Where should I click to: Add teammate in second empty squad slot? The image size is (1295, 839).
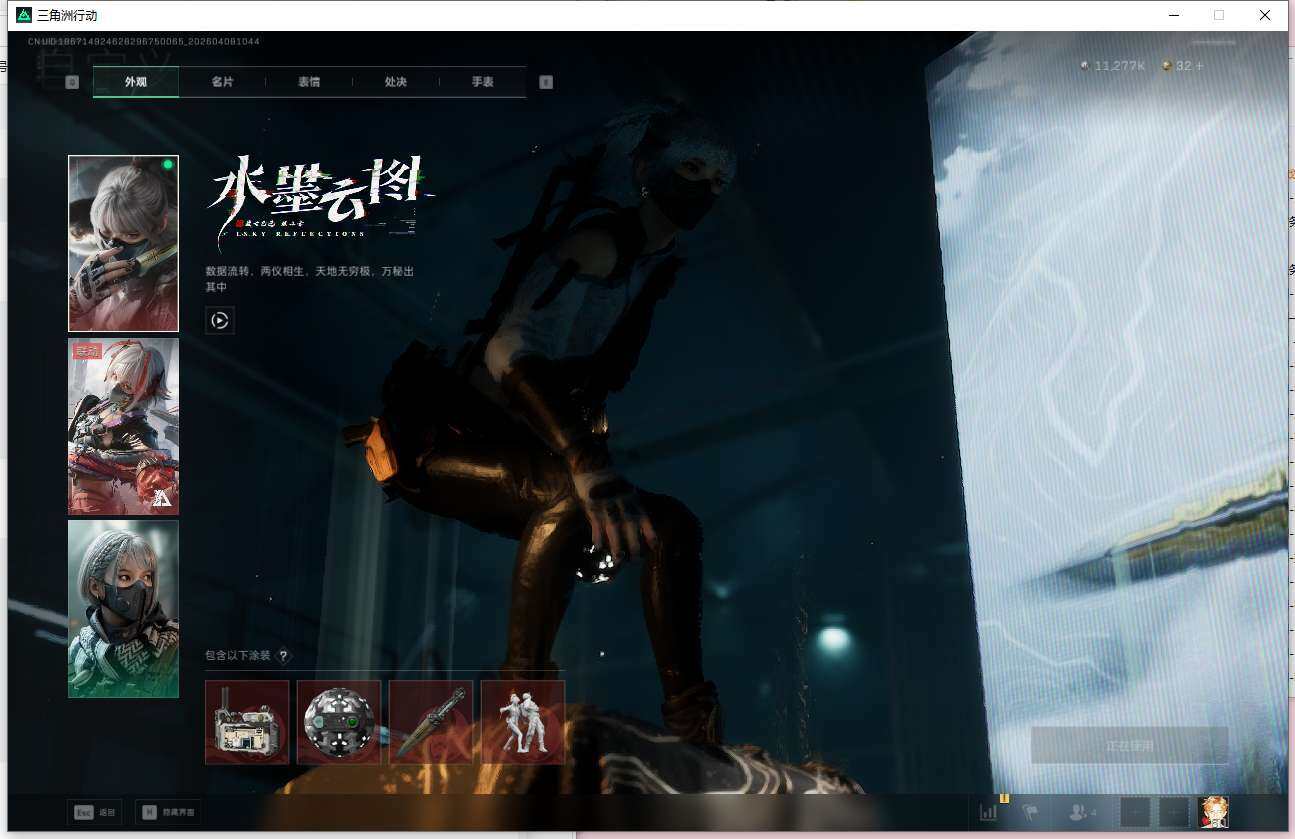[1174, 812]
